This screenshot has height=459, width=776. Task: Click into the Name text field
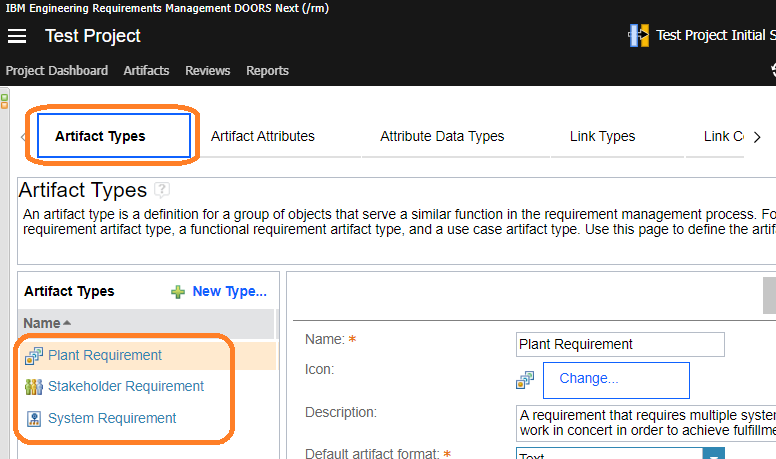(x=619, y=344)
